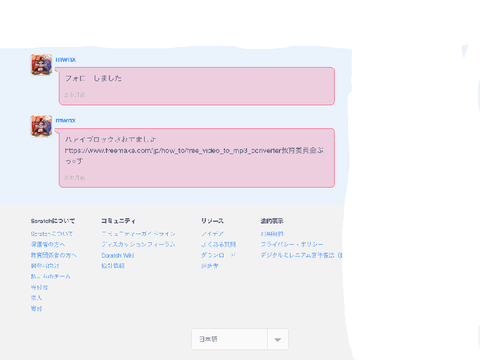
Task: Open the デジタルミレニアム著作権法 link
Action: click(301, 255)
